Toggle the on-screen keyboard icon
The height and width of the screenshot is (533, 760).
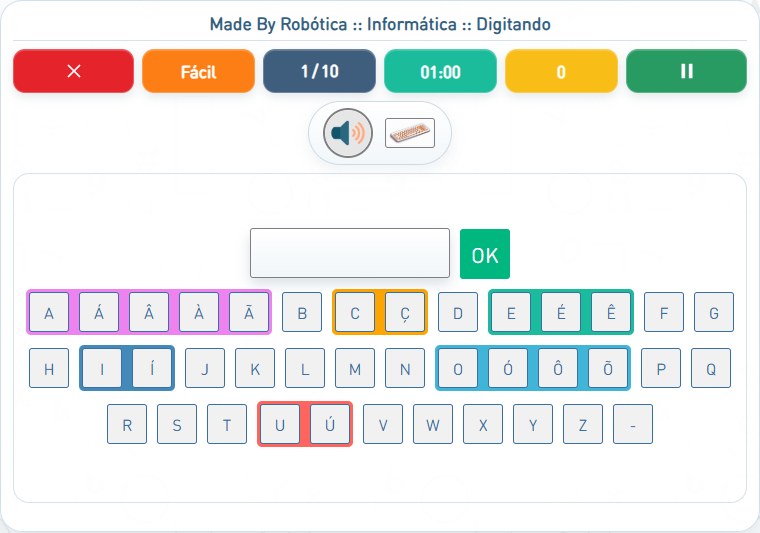coord(410,133)
